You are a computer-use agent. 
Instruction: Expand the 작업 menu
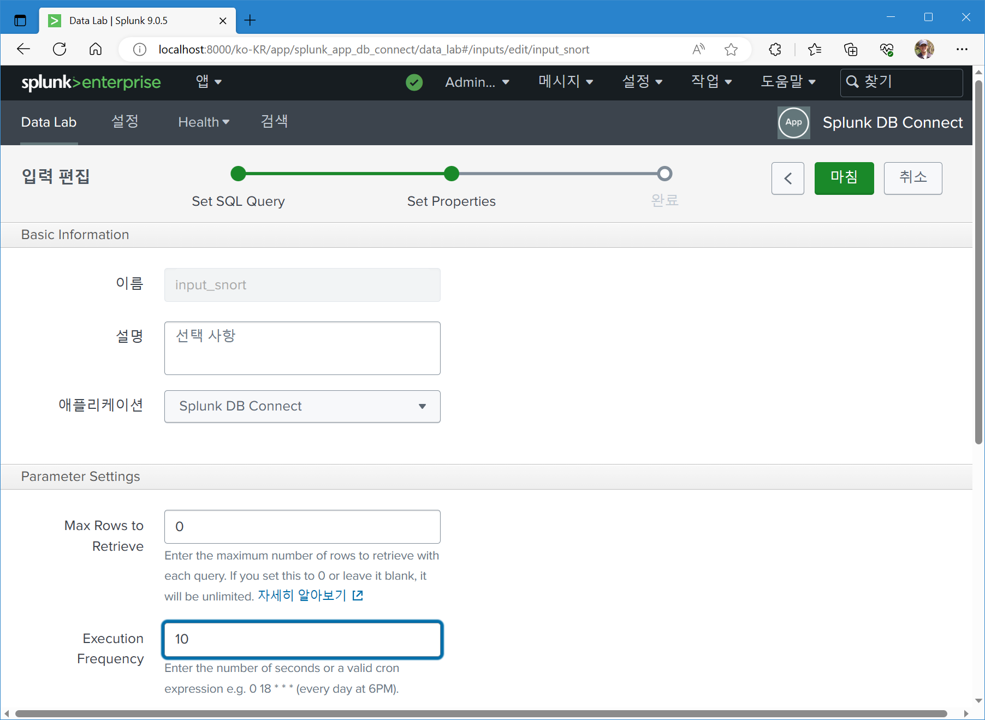tap(711, 82)
